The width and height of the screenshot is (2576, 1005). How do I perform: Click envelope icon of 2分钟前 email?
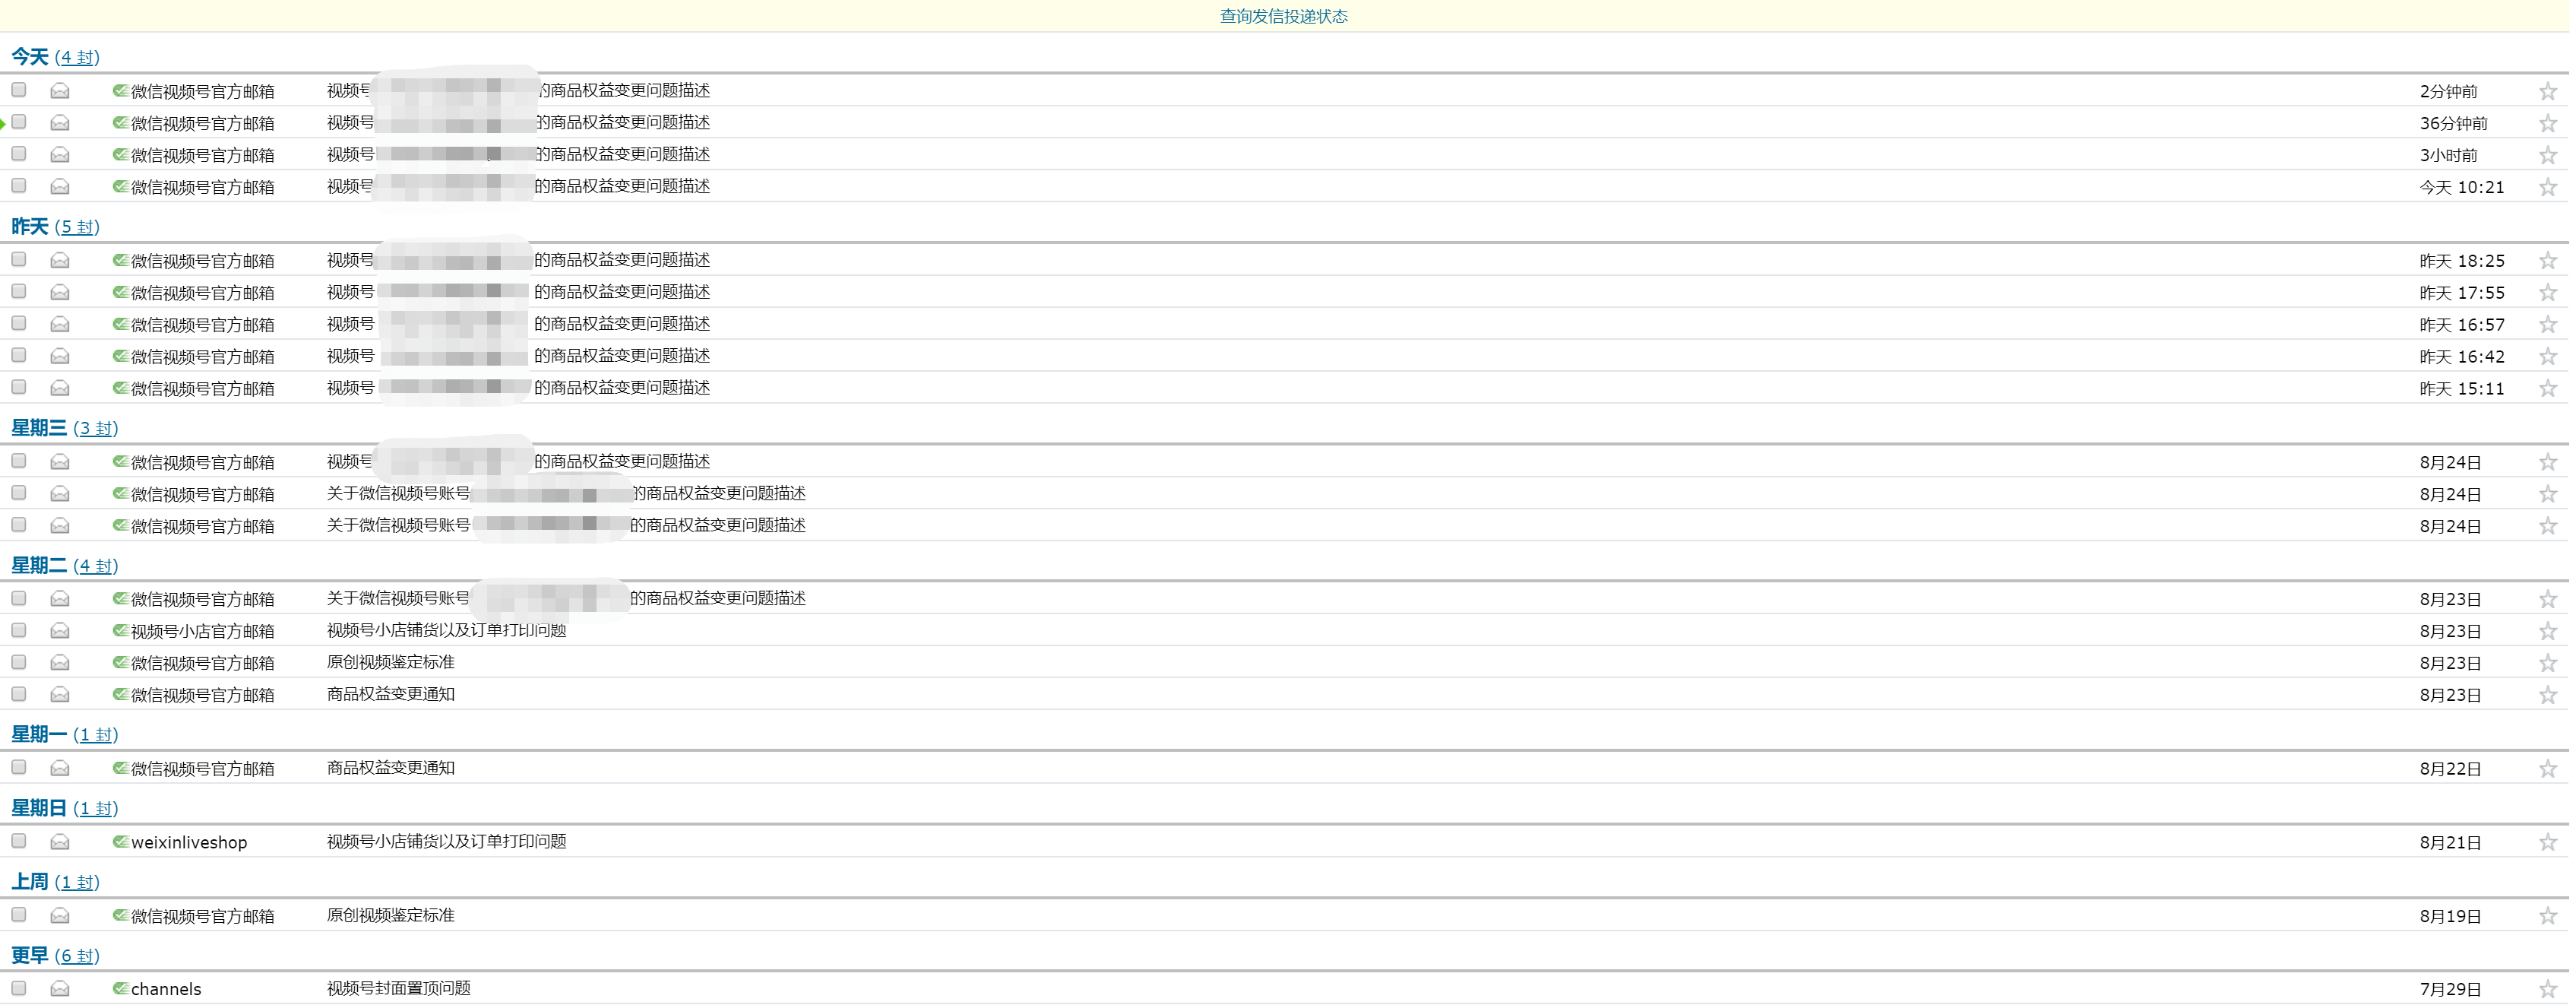pyautogui.click(x=60, y=91)
